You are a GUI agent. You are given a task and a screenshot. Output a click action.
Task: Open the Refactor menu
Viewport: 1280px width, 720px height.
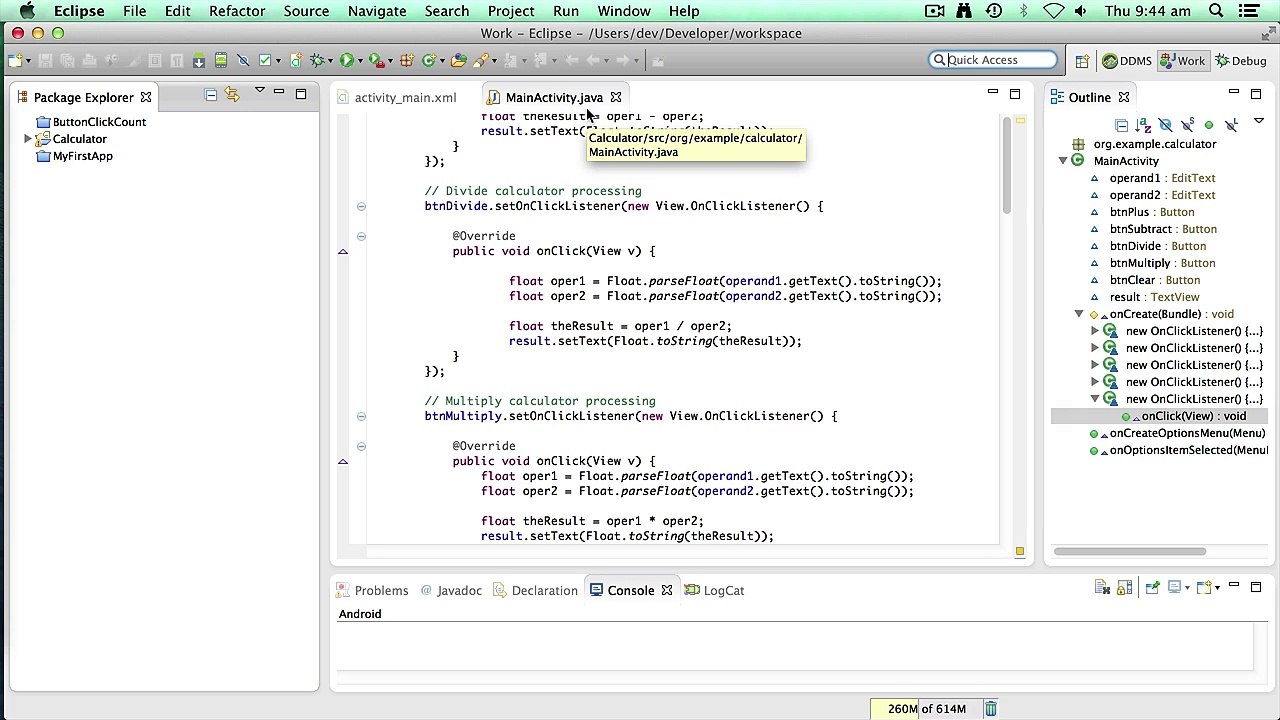237,11
